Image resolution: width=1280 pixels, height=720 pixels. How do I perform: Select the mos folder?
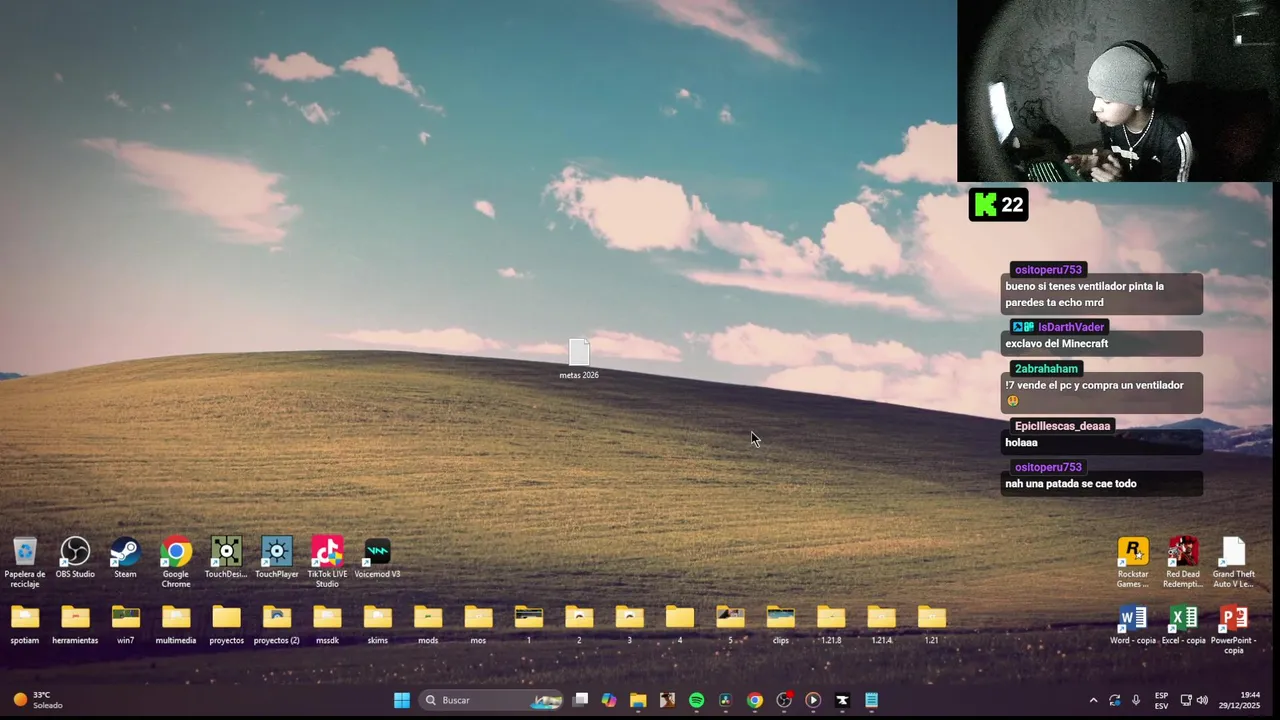pos(478,625)
